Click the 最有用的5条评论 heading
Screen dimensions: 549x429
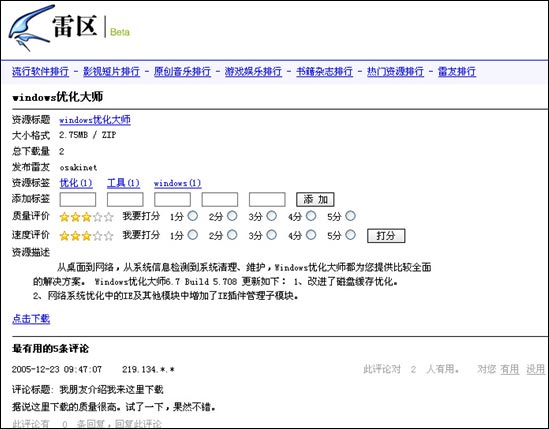pyautogui.click(x=50, y=348)
